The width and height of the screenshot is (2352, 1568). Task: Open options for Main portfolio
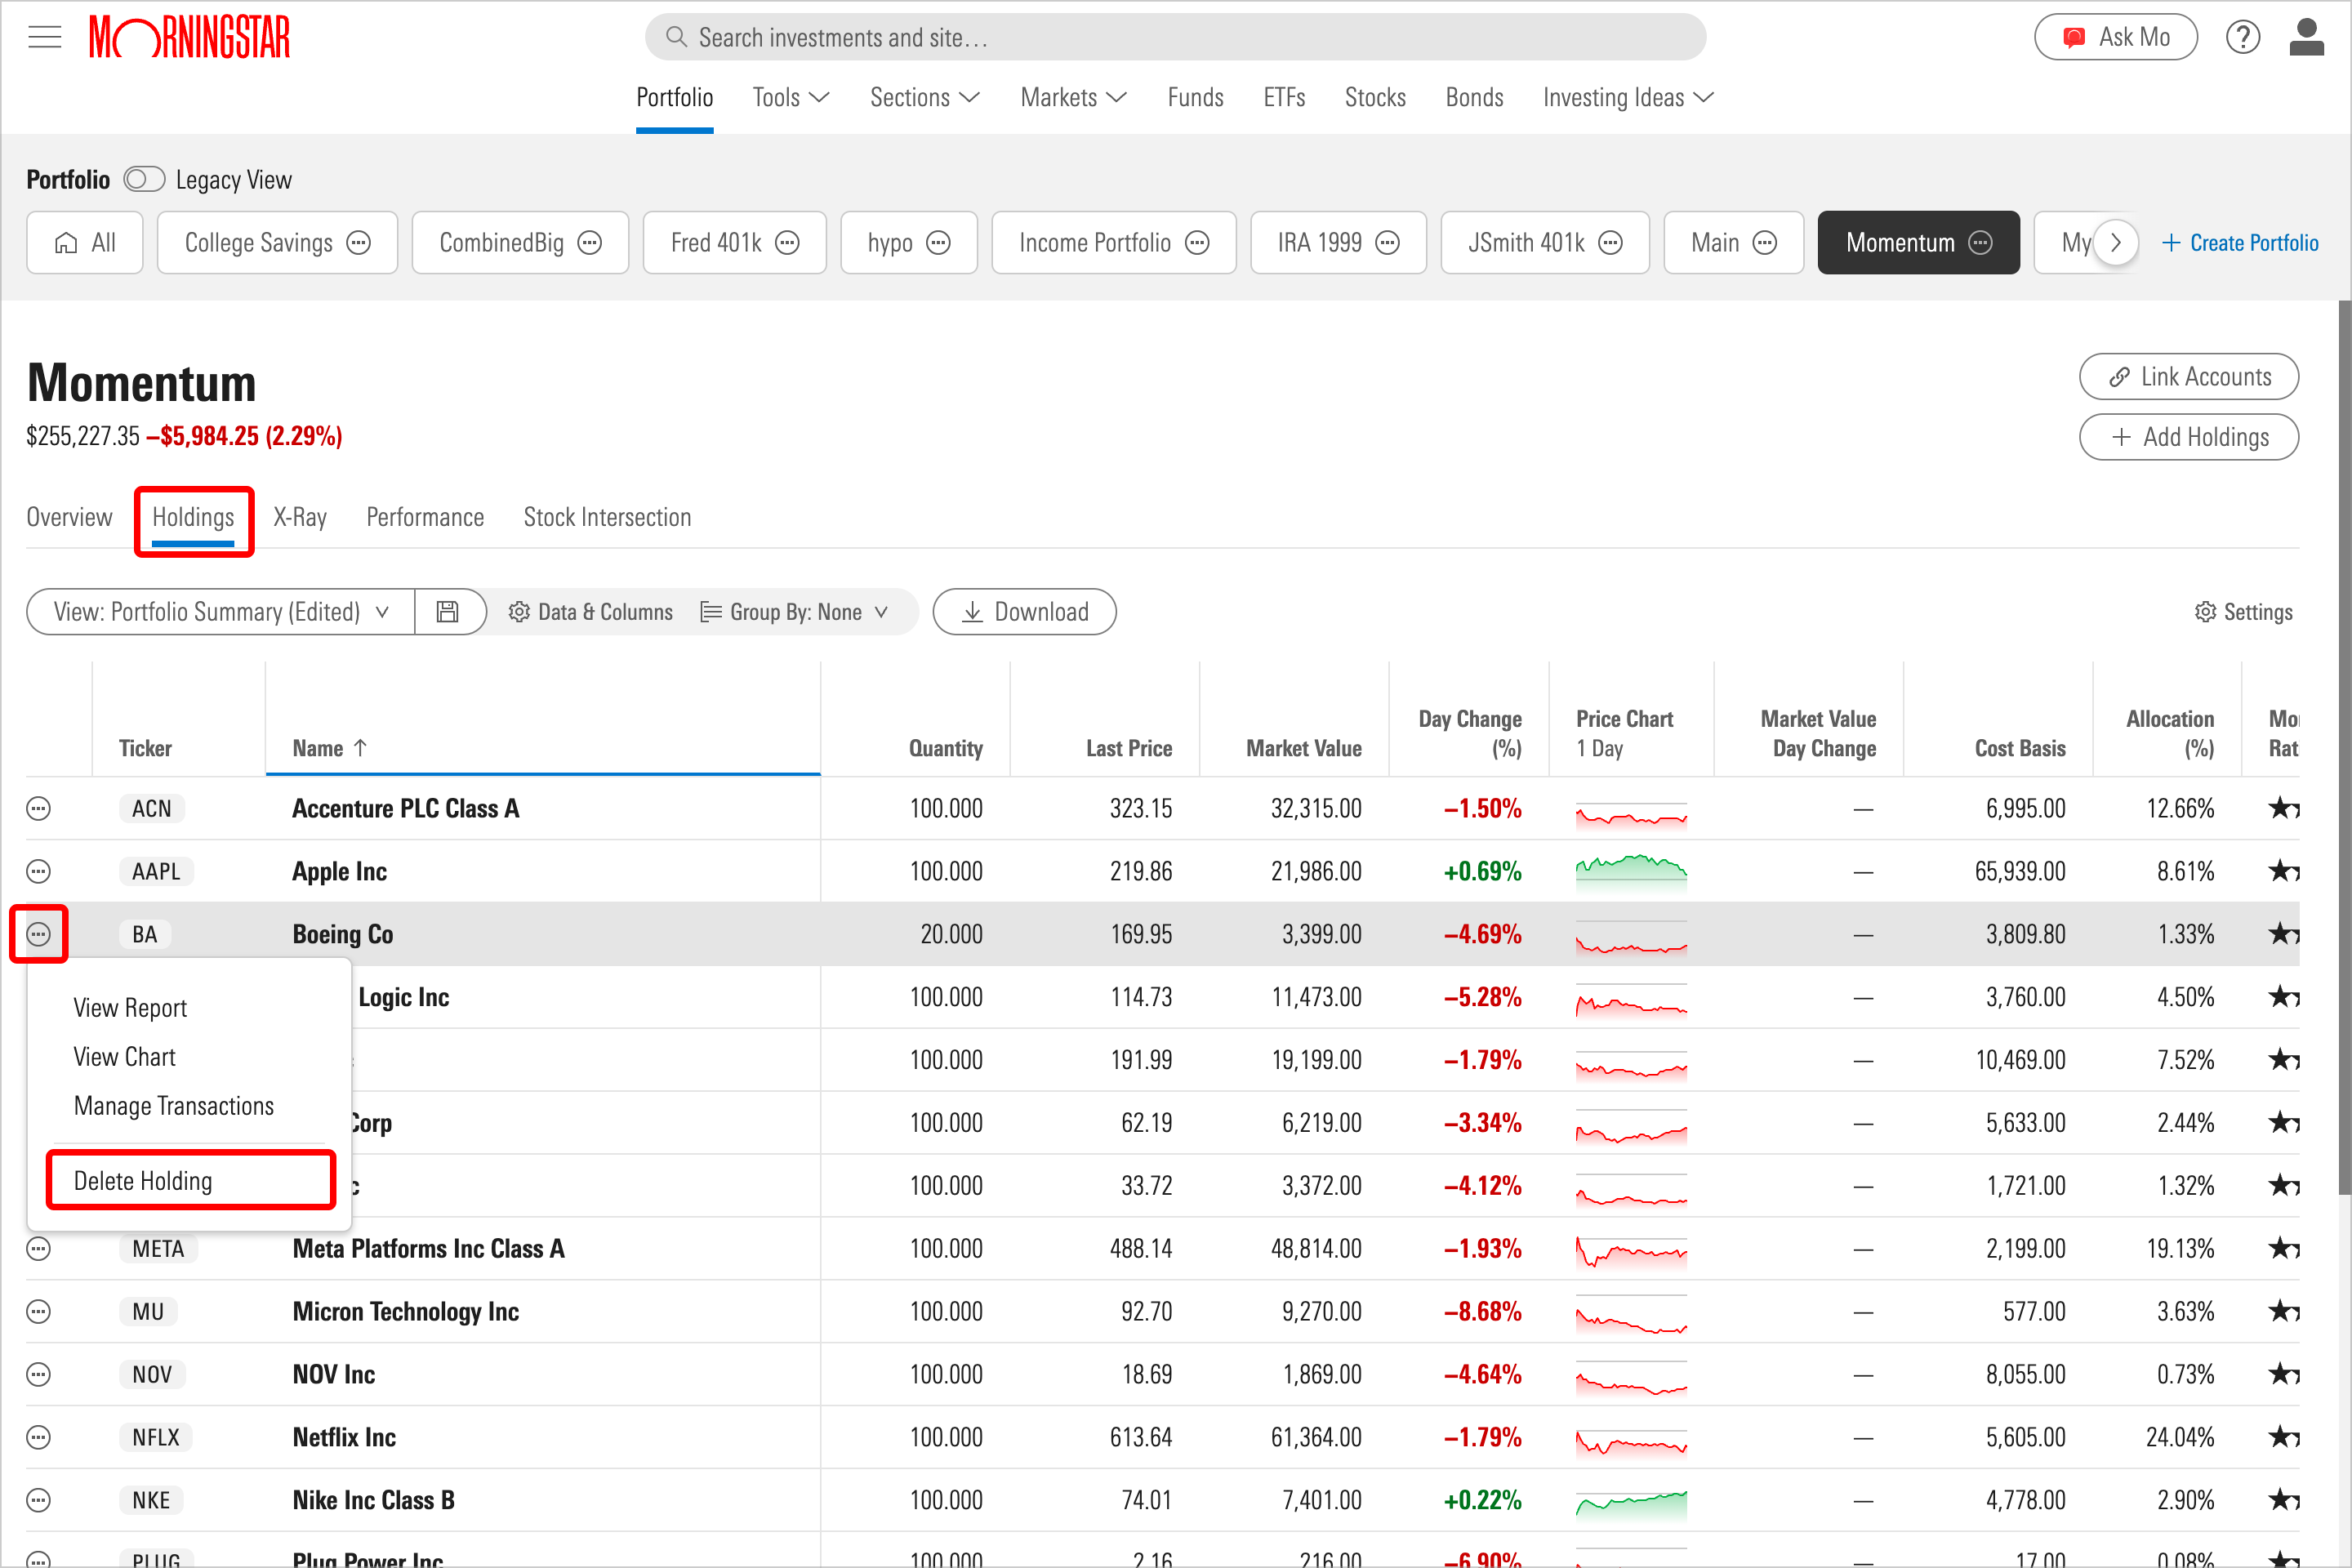click(1765, 243)
